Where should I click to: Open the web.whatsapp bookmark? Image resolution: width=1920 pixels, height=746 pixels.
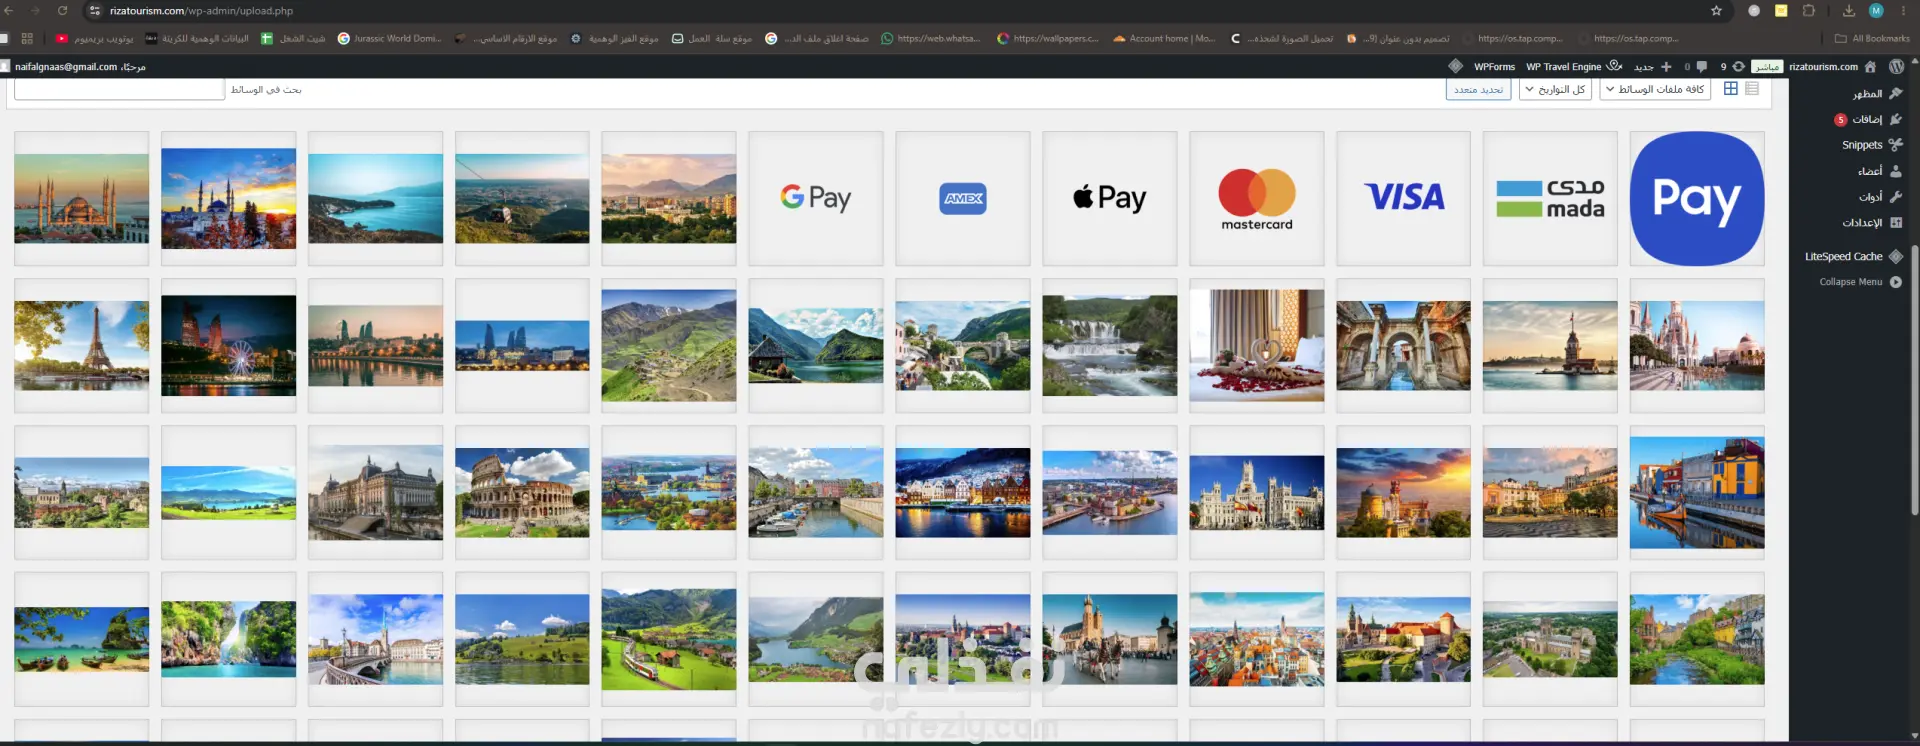click(x=930, y=39)
